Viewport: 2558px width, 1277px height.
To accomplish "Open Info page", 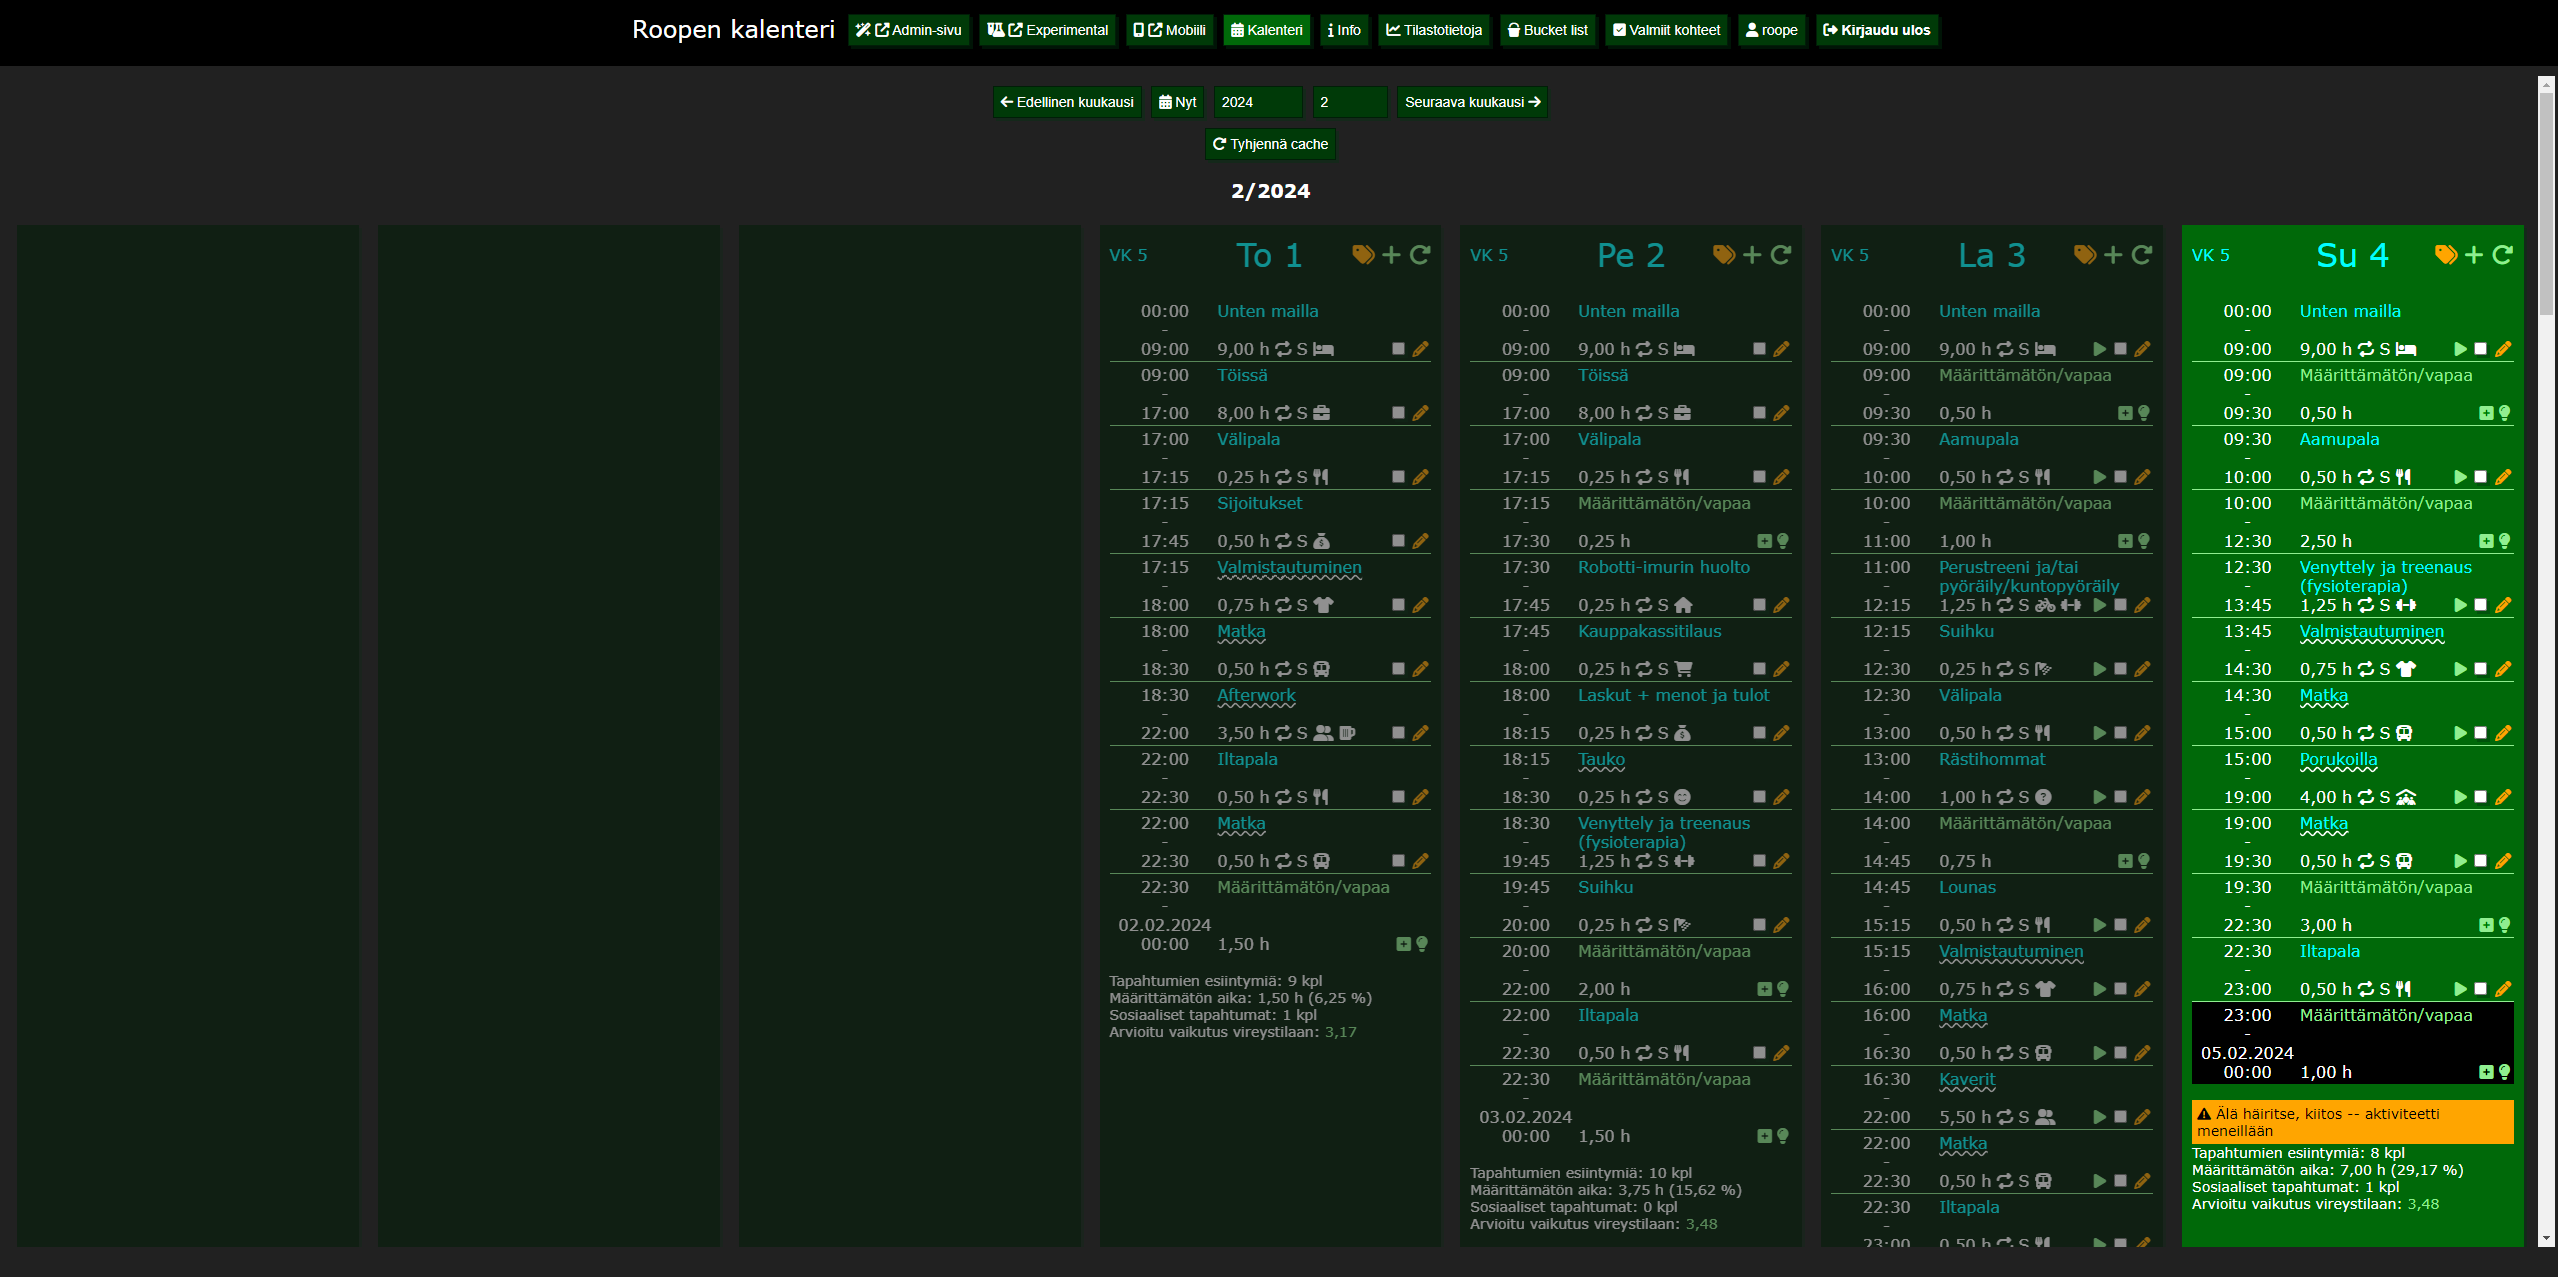I will [x=1344, y=30].
